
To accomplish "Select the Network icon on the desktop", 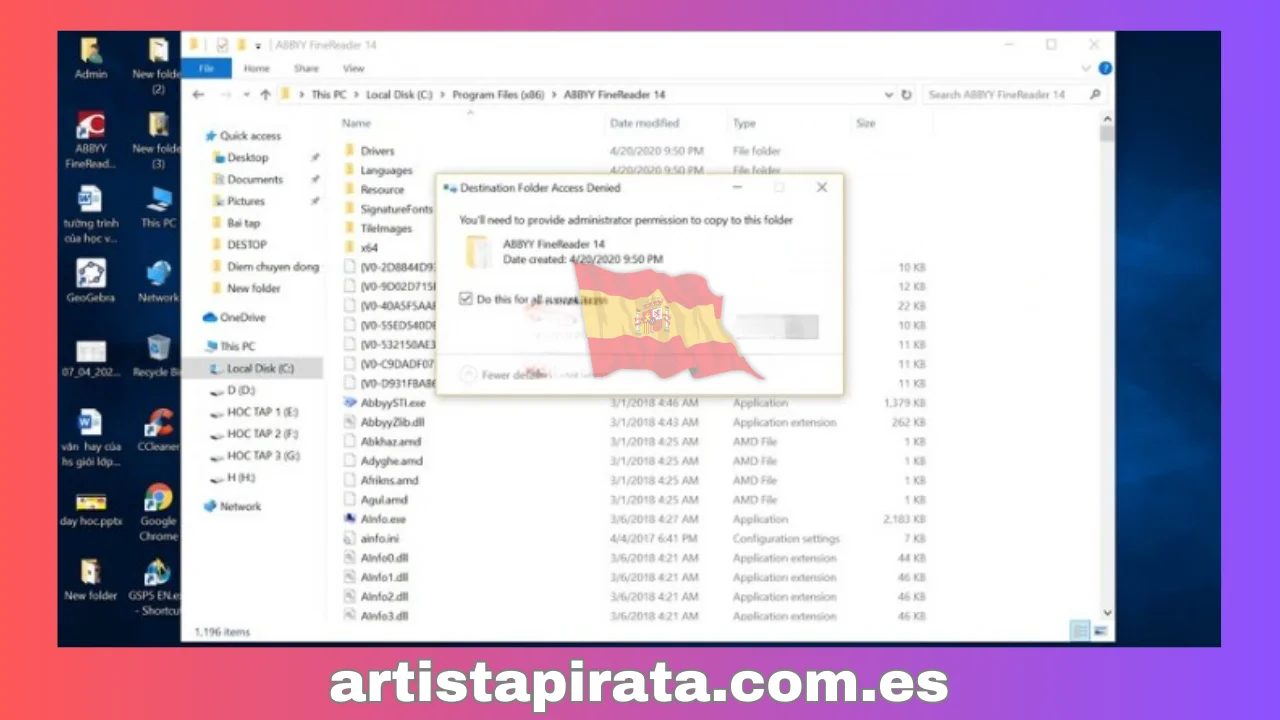I will (x=158, y=281).
